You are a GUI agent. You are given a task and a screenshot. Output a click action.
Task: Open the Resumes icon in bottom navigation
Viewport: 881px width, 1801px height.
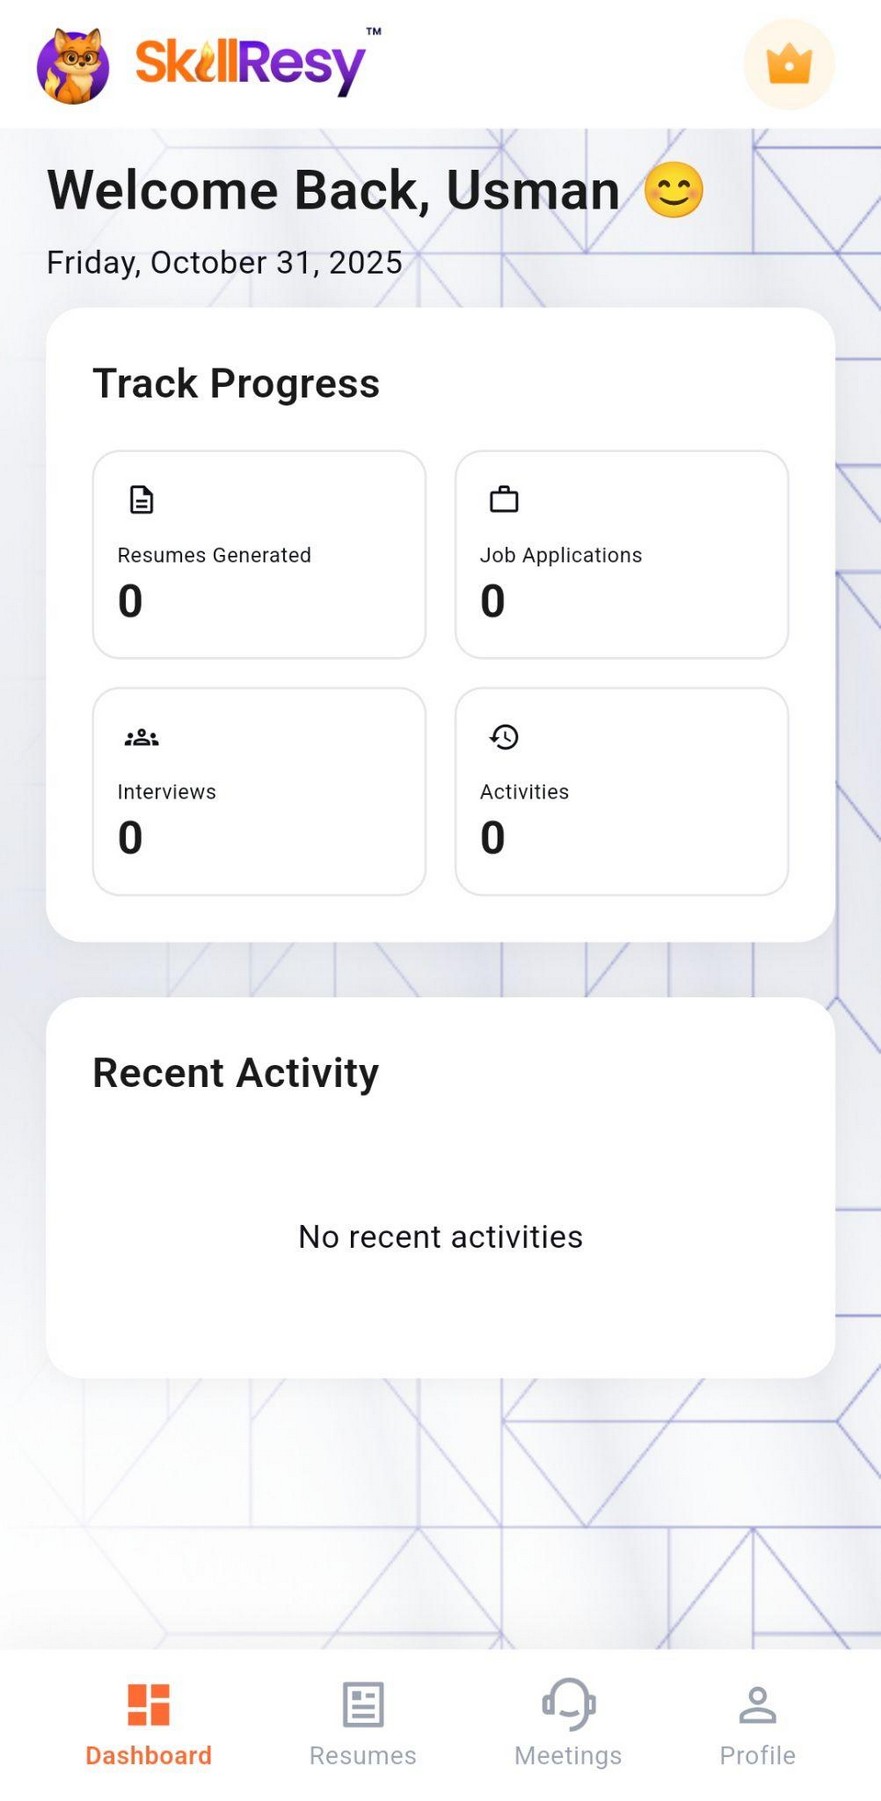click(x=361, y=1702)
